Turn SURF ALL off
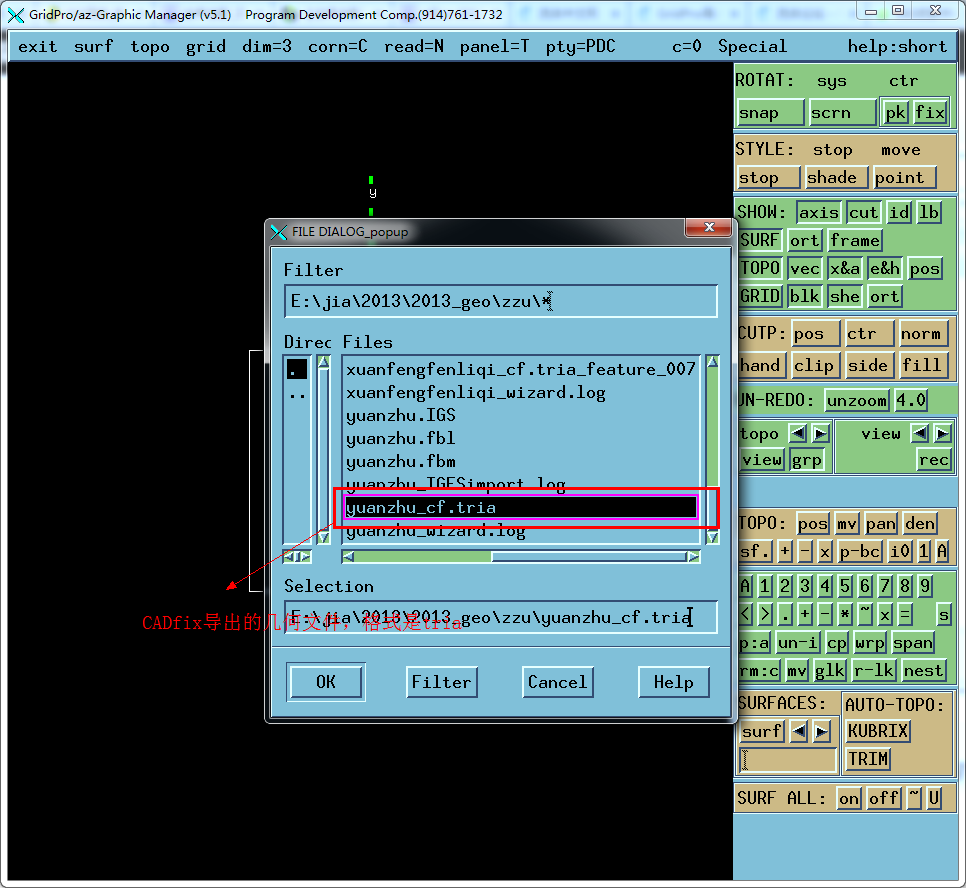This screenshot has width=966, height=888. point(884,798)
